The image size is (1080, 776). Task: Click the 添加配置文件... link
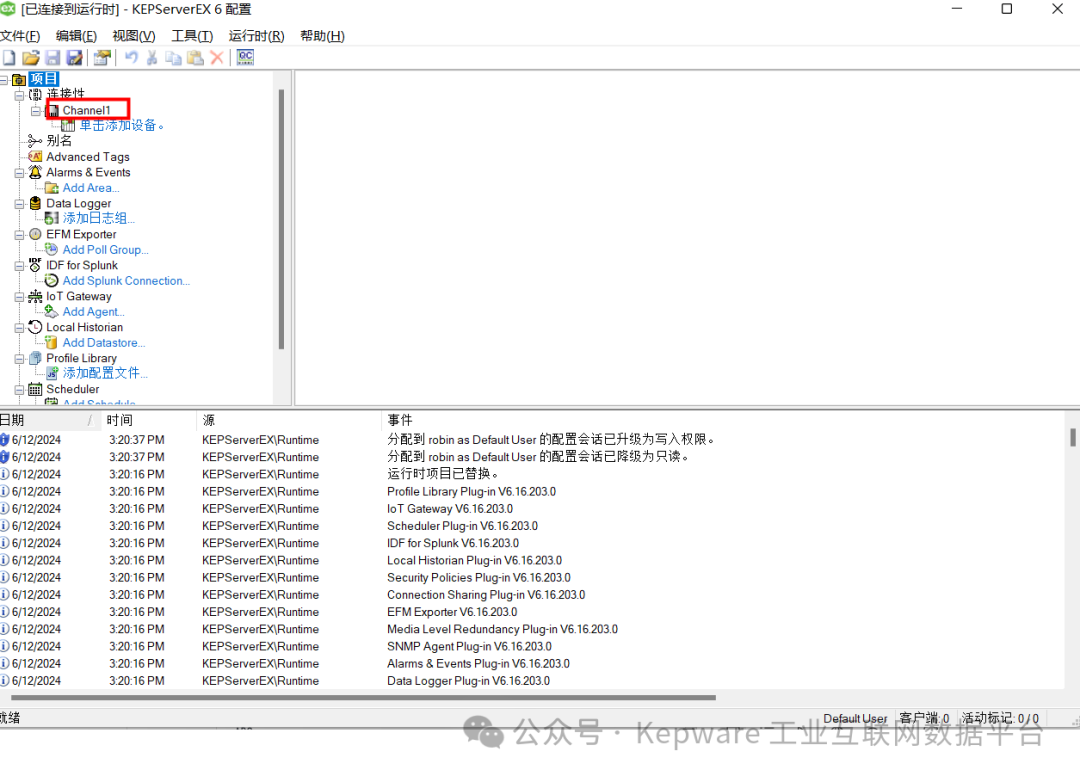coord(105,373)
